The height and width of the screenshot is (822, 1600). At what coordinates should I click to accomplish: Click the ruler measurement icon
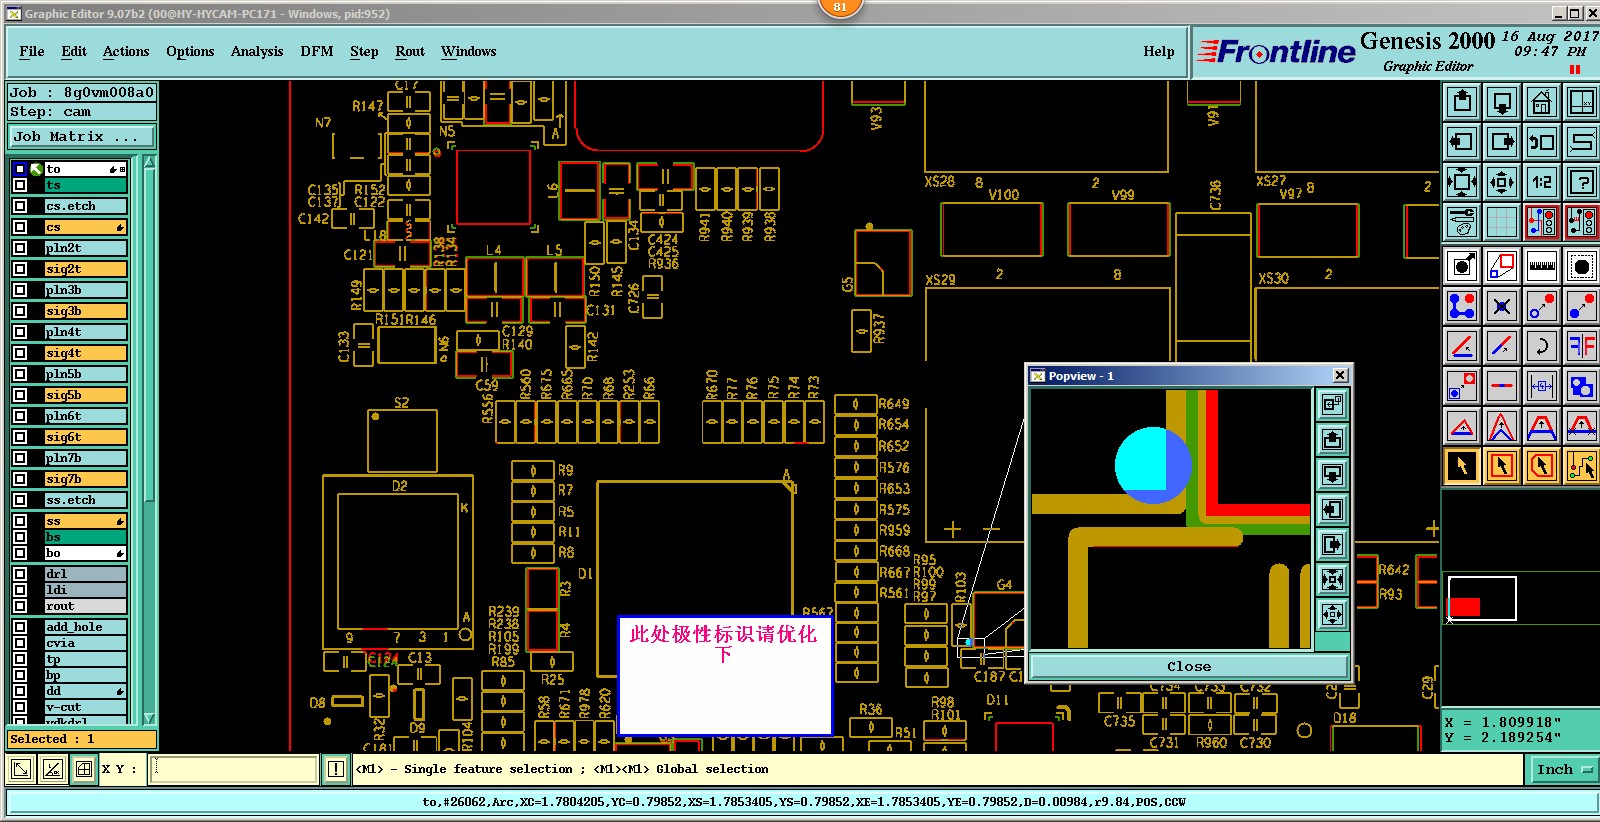pyautogui.click(x=1542, y=266)
